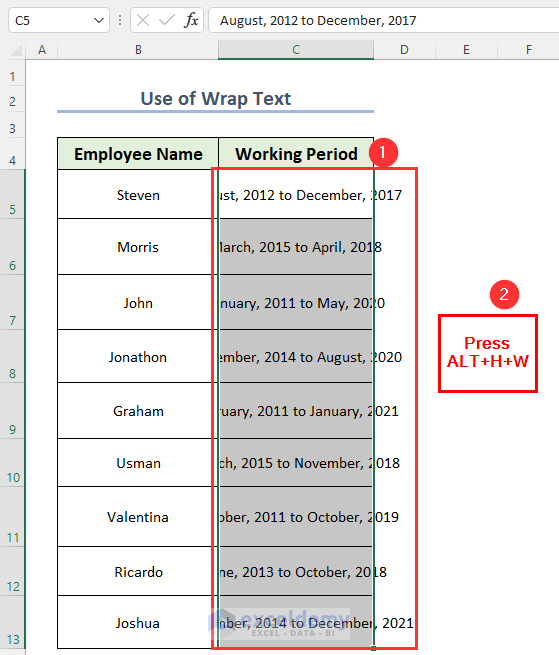Select row 5 header

pyautogui.click(x=13, y=194)
